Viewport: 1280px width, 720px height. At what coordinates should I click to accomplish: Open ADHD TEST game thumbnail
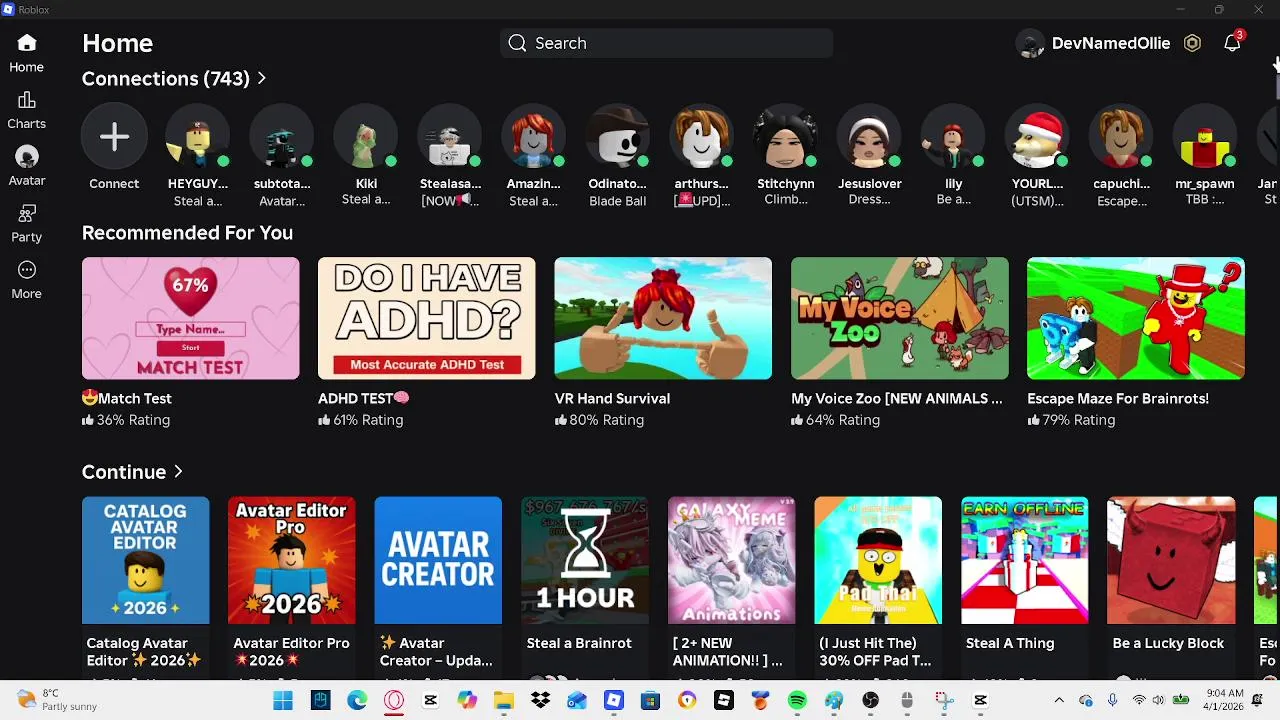point(427,319)
